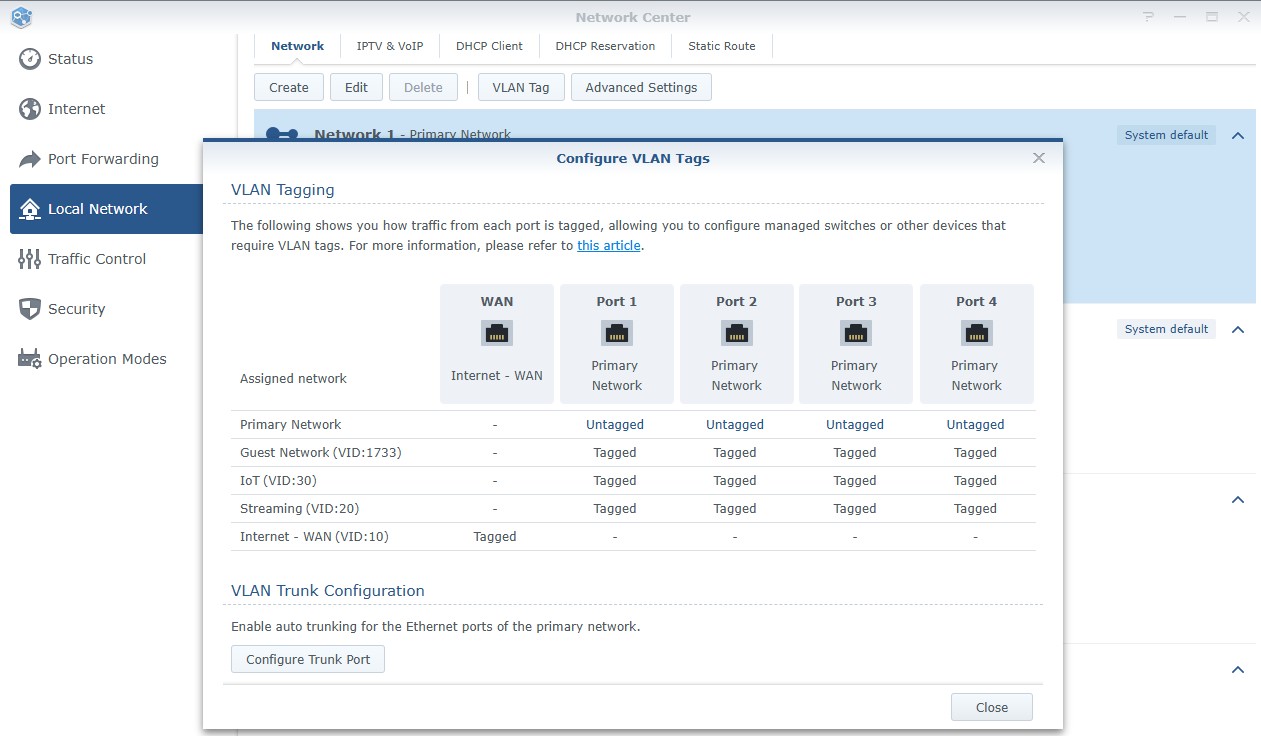This screenshot has height=736, width=1261.
Task: Click the Security shield icon
Action: pyautogui.click(x=30, y=309)
